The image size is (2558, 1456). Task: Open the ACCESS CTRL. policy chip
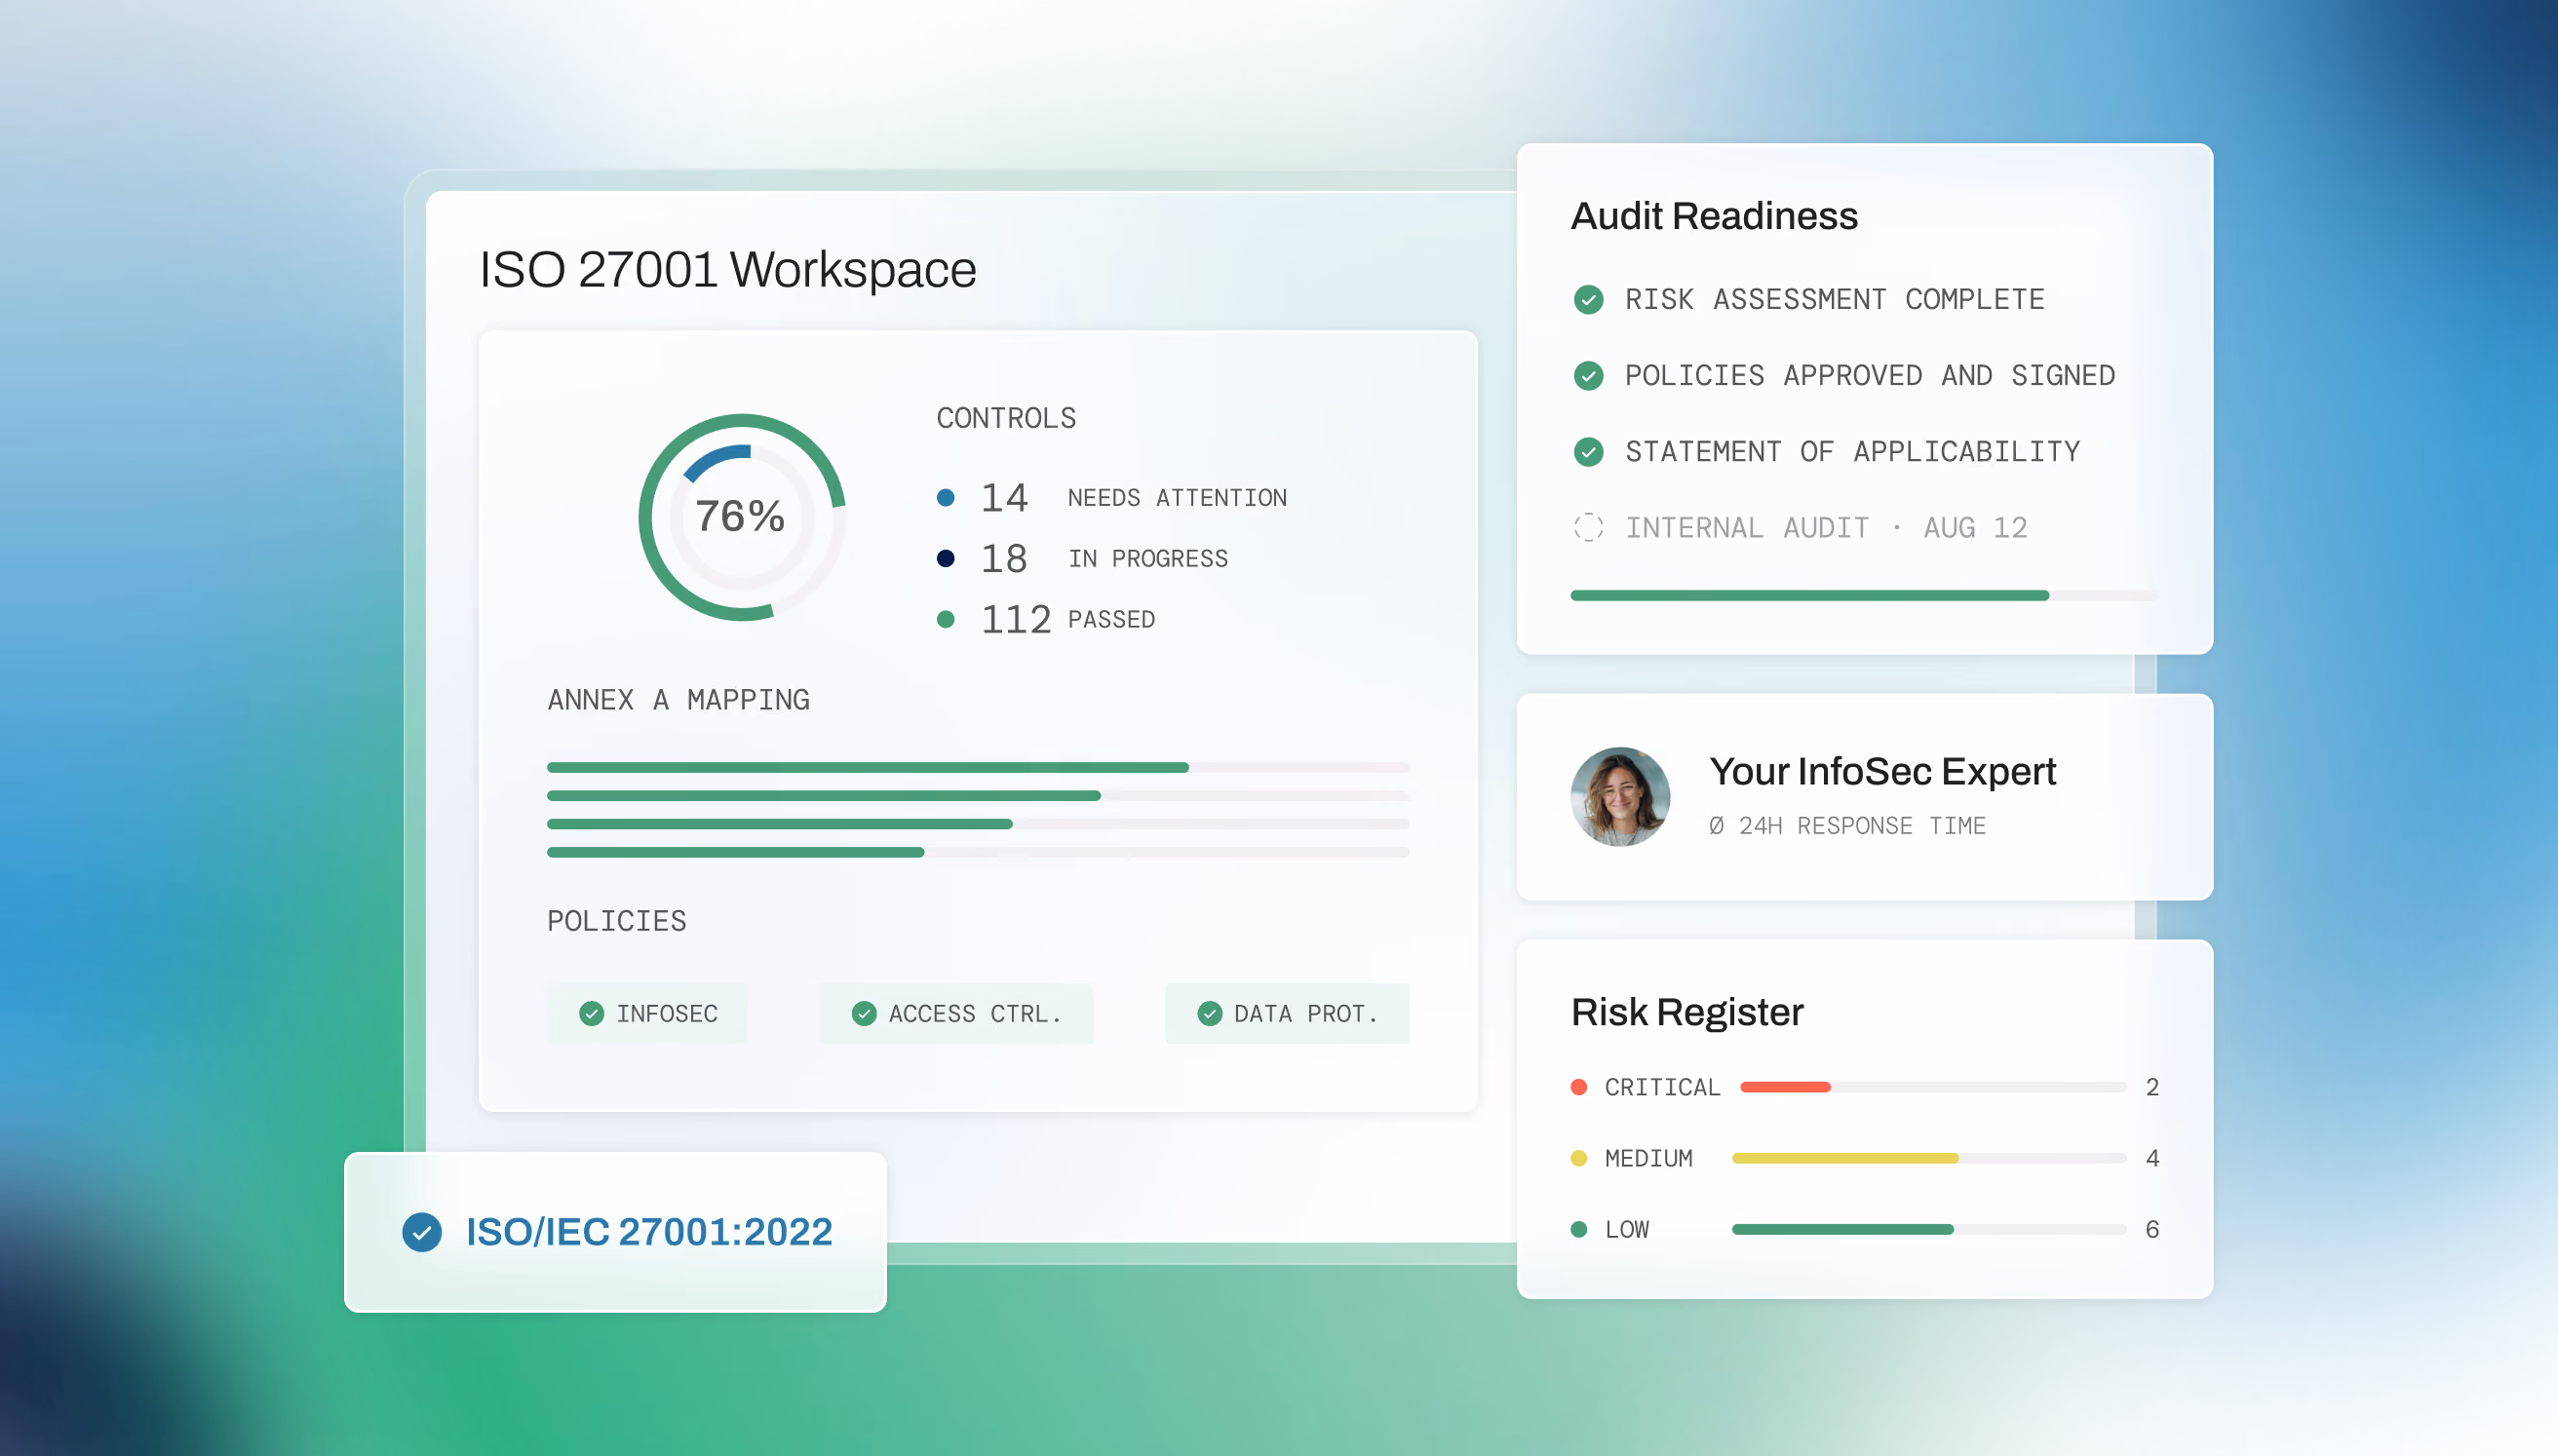[956, 1013]
